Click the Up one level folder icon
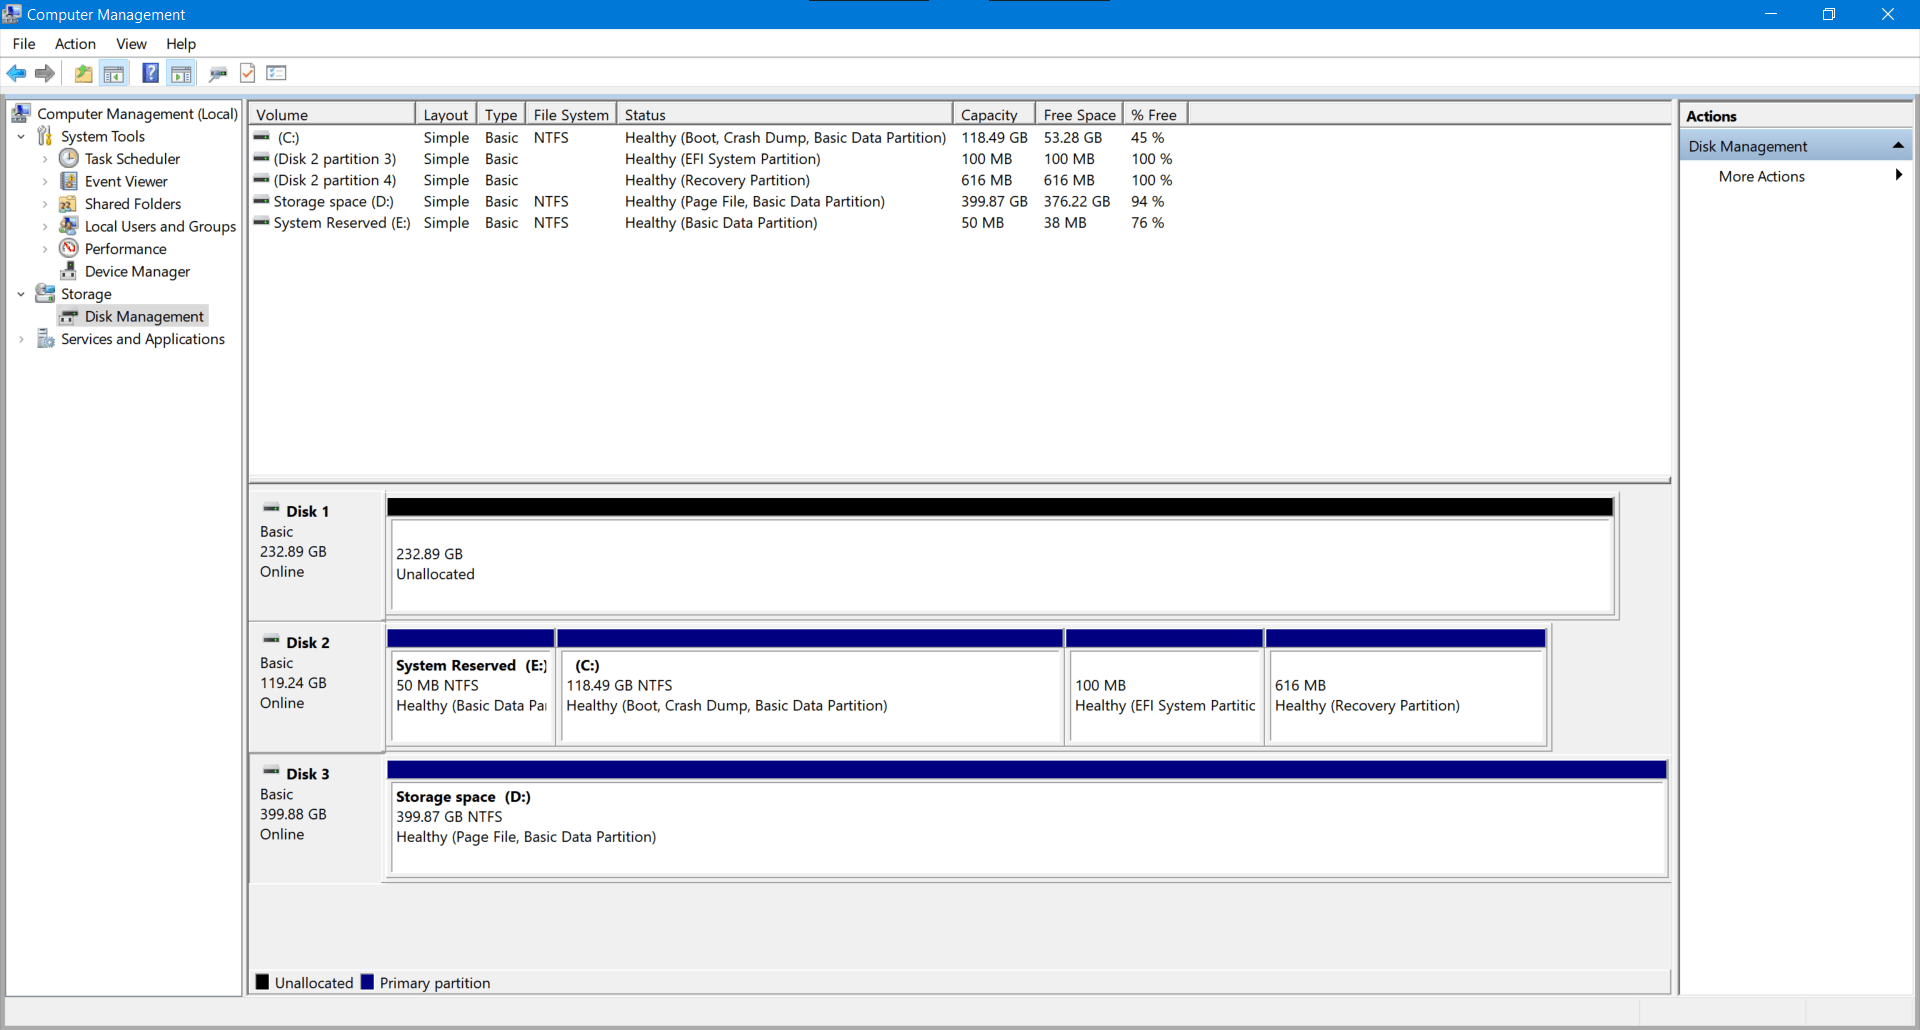Viewport: 1920px width, 1030px height. pos(83,73)
